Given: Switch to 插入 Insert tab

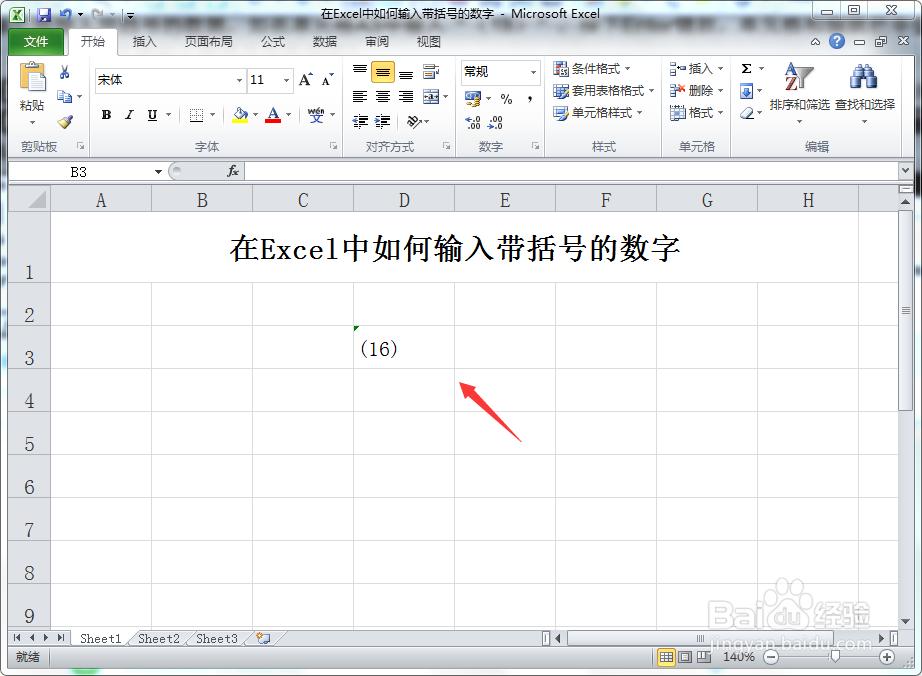Looking at the screenshot, I should [x=144, y=42].
